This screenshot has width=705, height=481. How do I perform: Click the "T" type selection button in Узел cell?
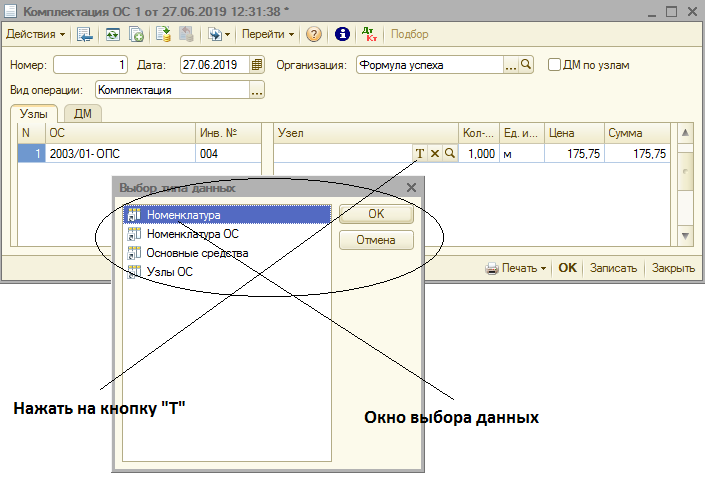[x=420, y=154]
